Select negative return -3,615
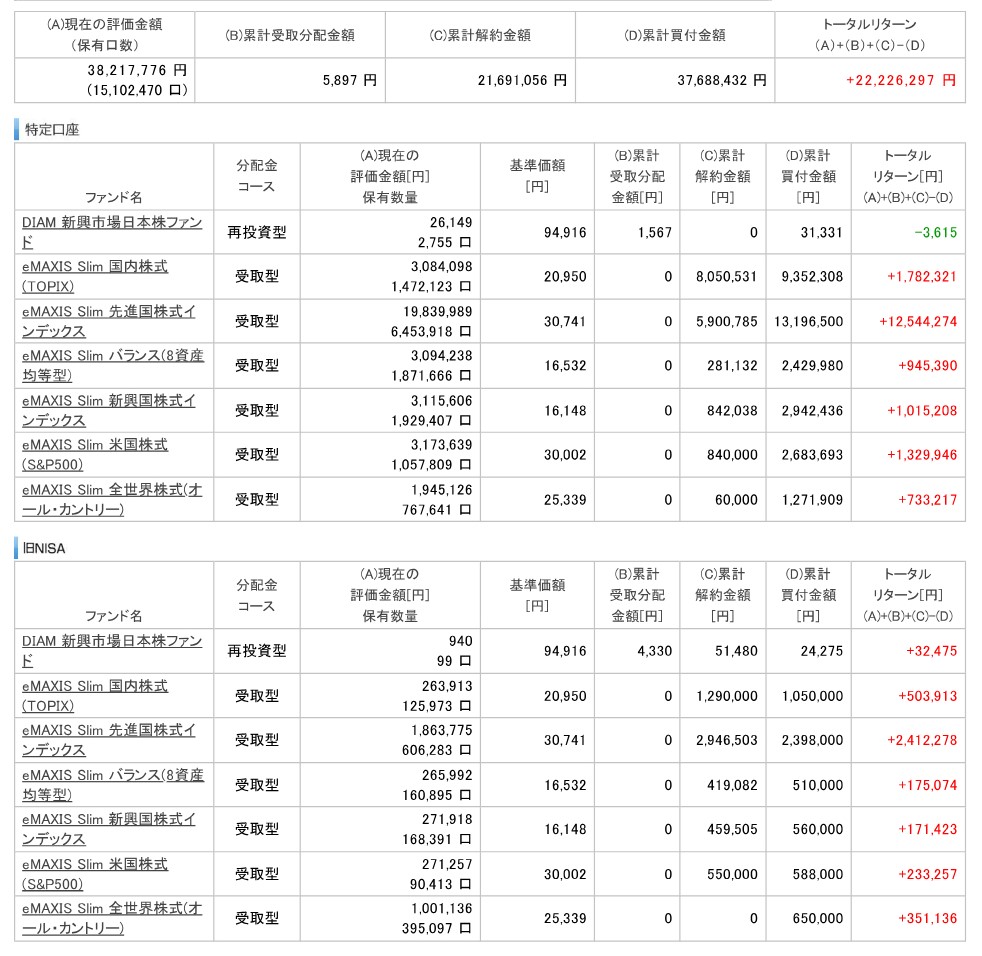The image size is (982, 956). pyautogui.click(x=935, y=232)
